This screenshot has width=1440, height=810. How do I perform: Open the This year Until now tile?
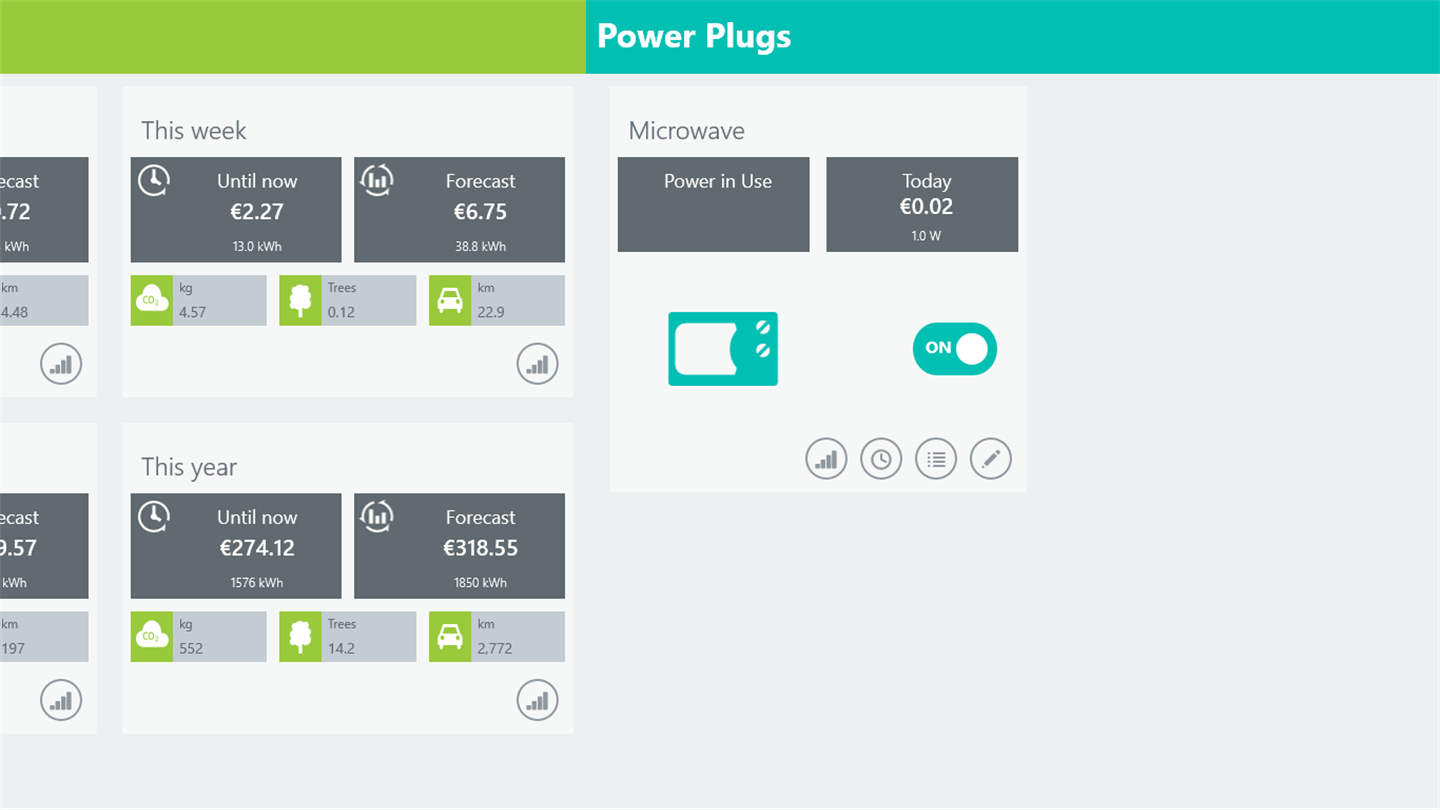tap(236, 545)
